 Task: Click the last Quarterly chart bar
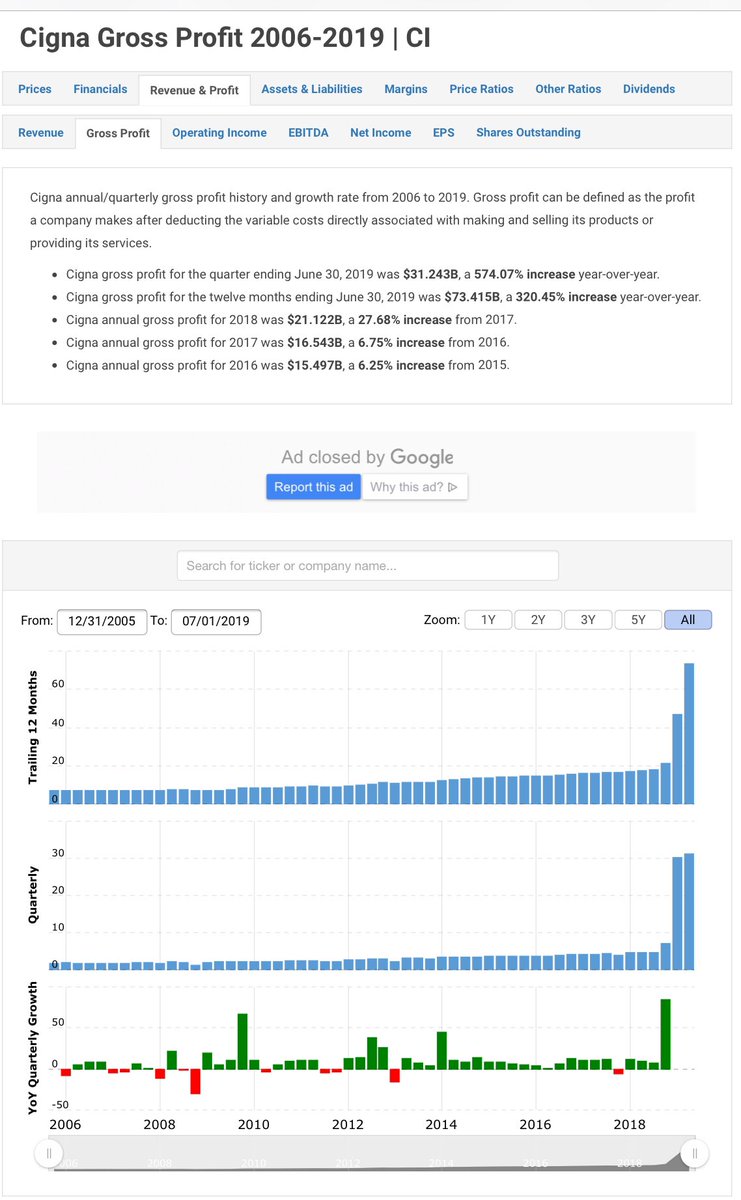(x=689, y=911)
